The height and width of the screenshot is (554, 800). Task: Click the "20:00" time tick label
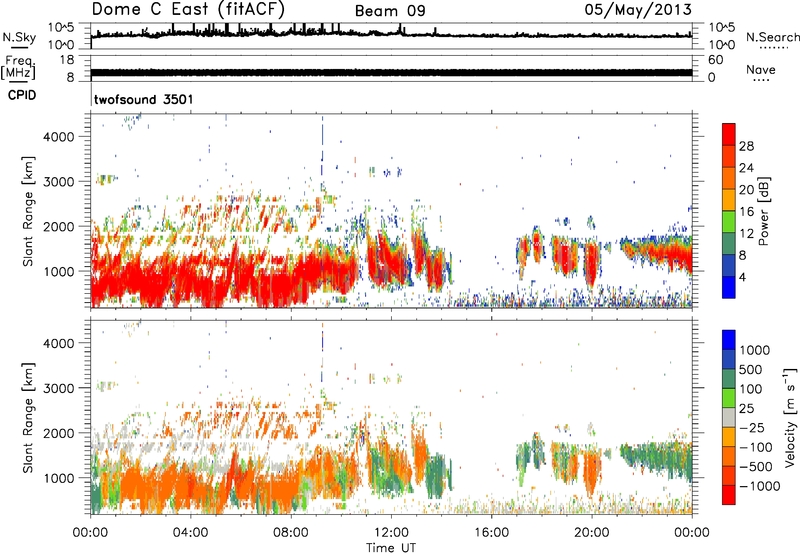point(591,533)
